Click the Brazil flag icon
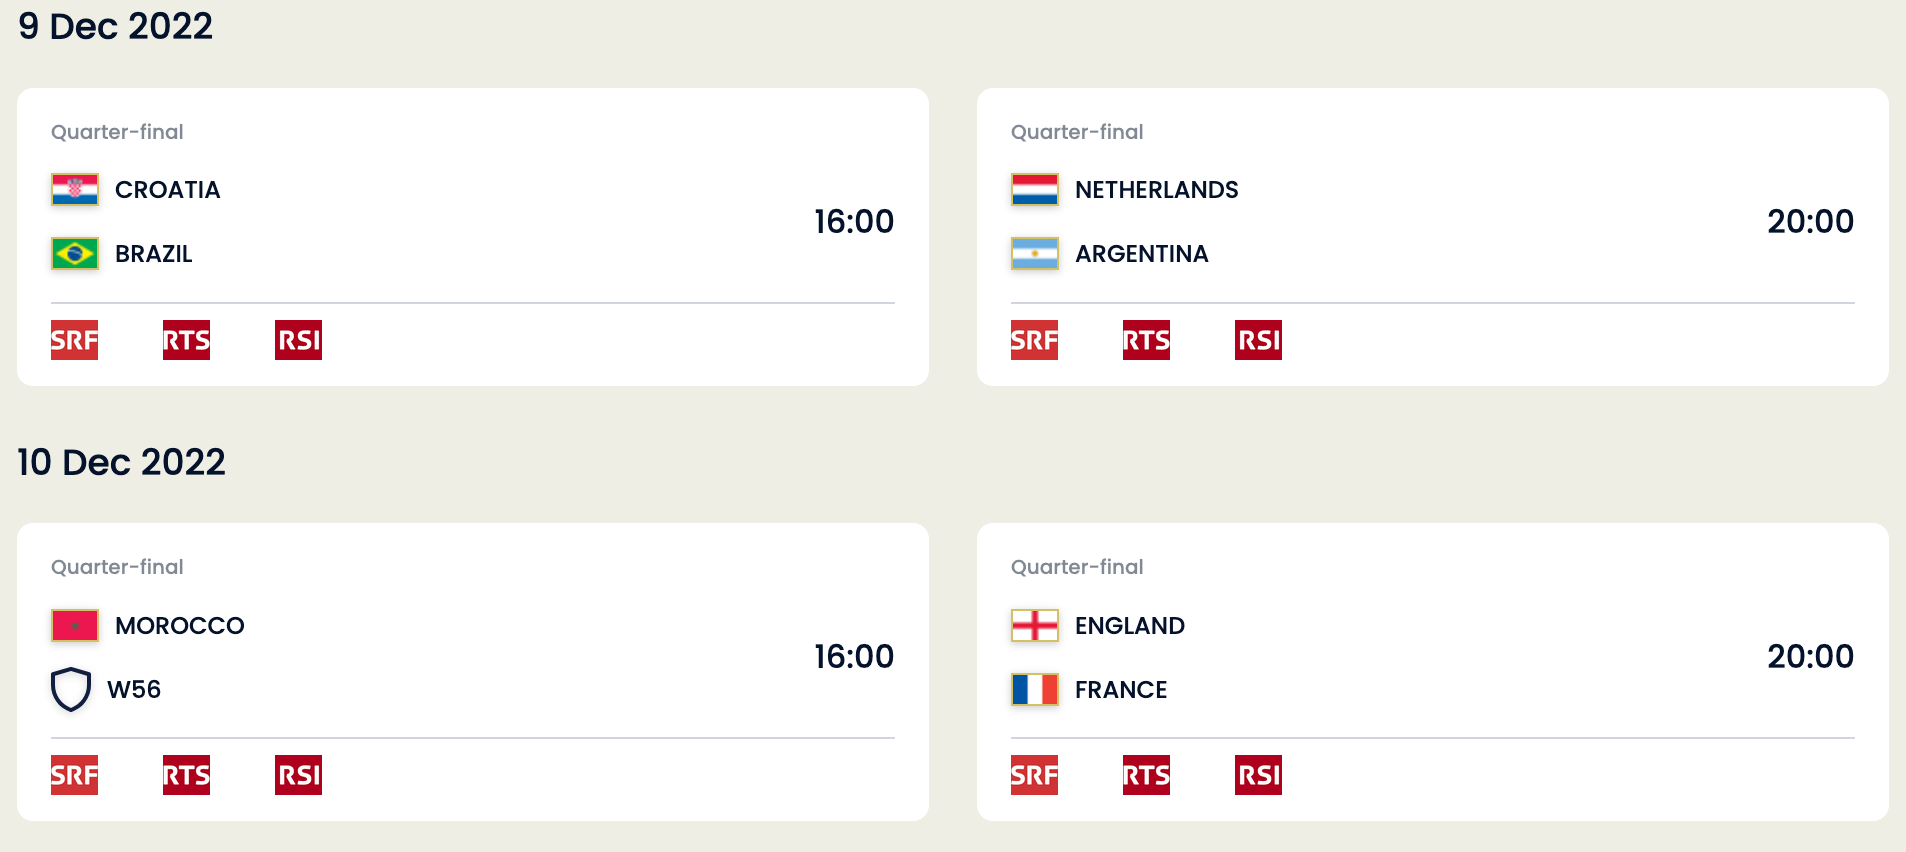Viewport: 1906px width, 852px height. (75, 254)
